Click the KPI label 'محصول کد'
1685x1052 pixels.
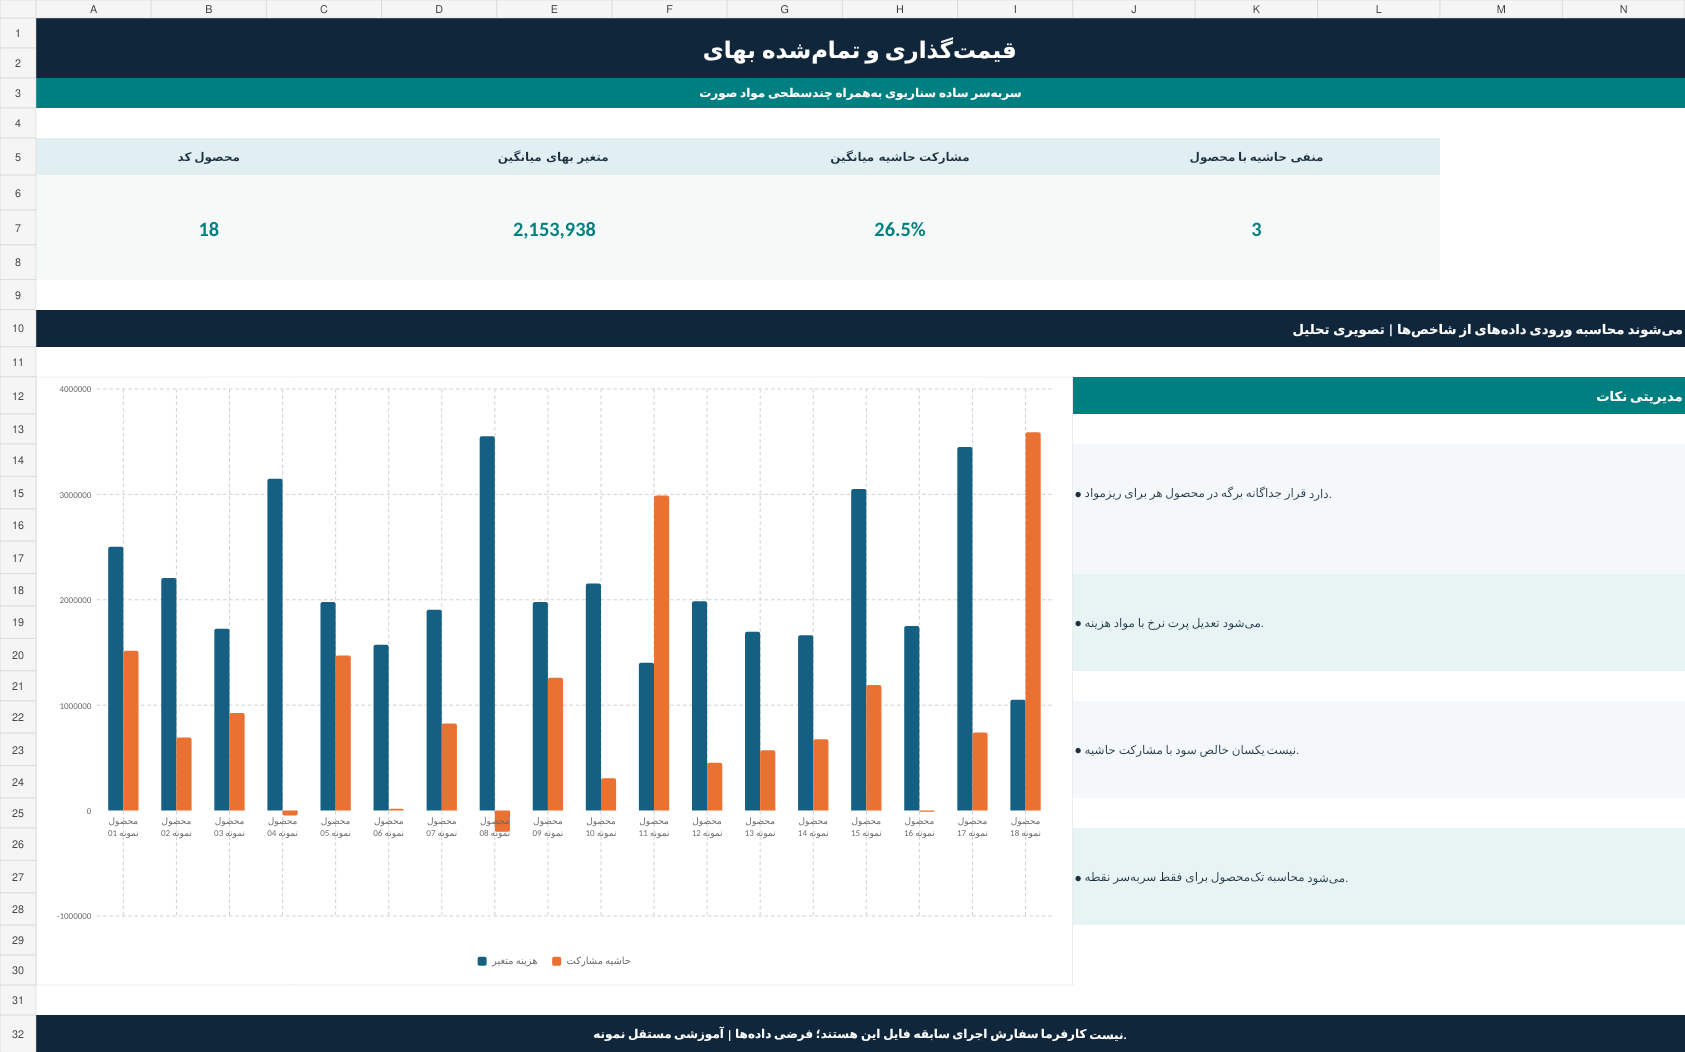point(209,157)
